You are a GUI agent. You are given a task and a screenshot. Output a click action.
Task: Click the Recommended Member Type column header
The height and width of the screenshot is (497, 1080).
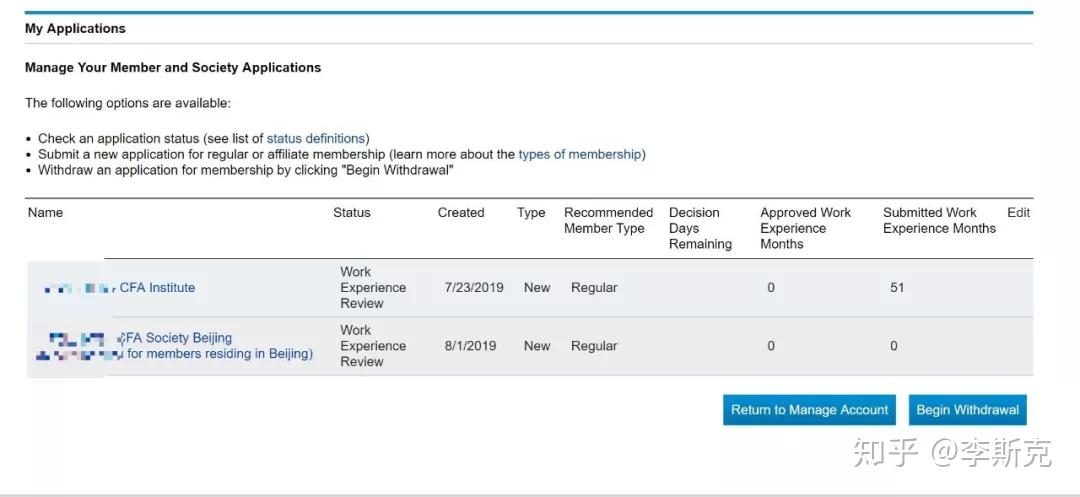point(608,221)
